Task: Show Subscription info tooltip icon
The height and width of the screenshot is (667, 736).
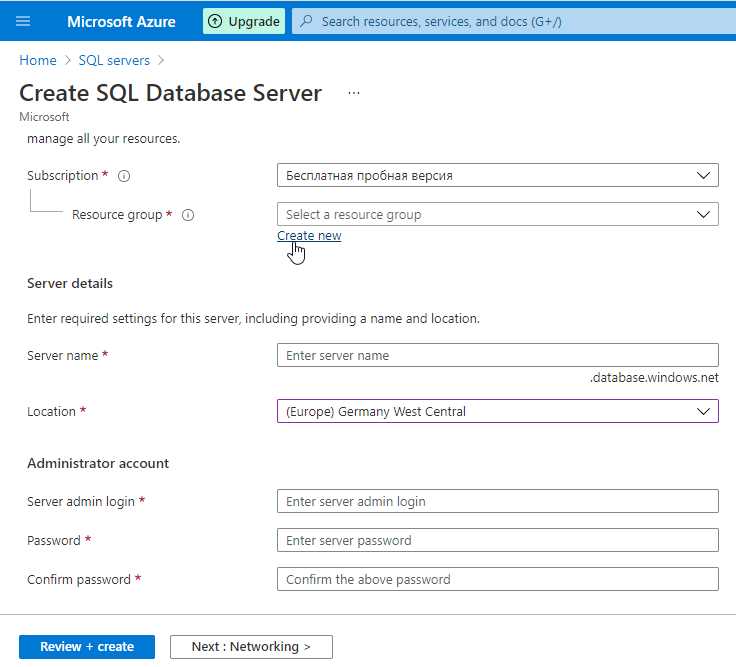Action: click(124, 176)
